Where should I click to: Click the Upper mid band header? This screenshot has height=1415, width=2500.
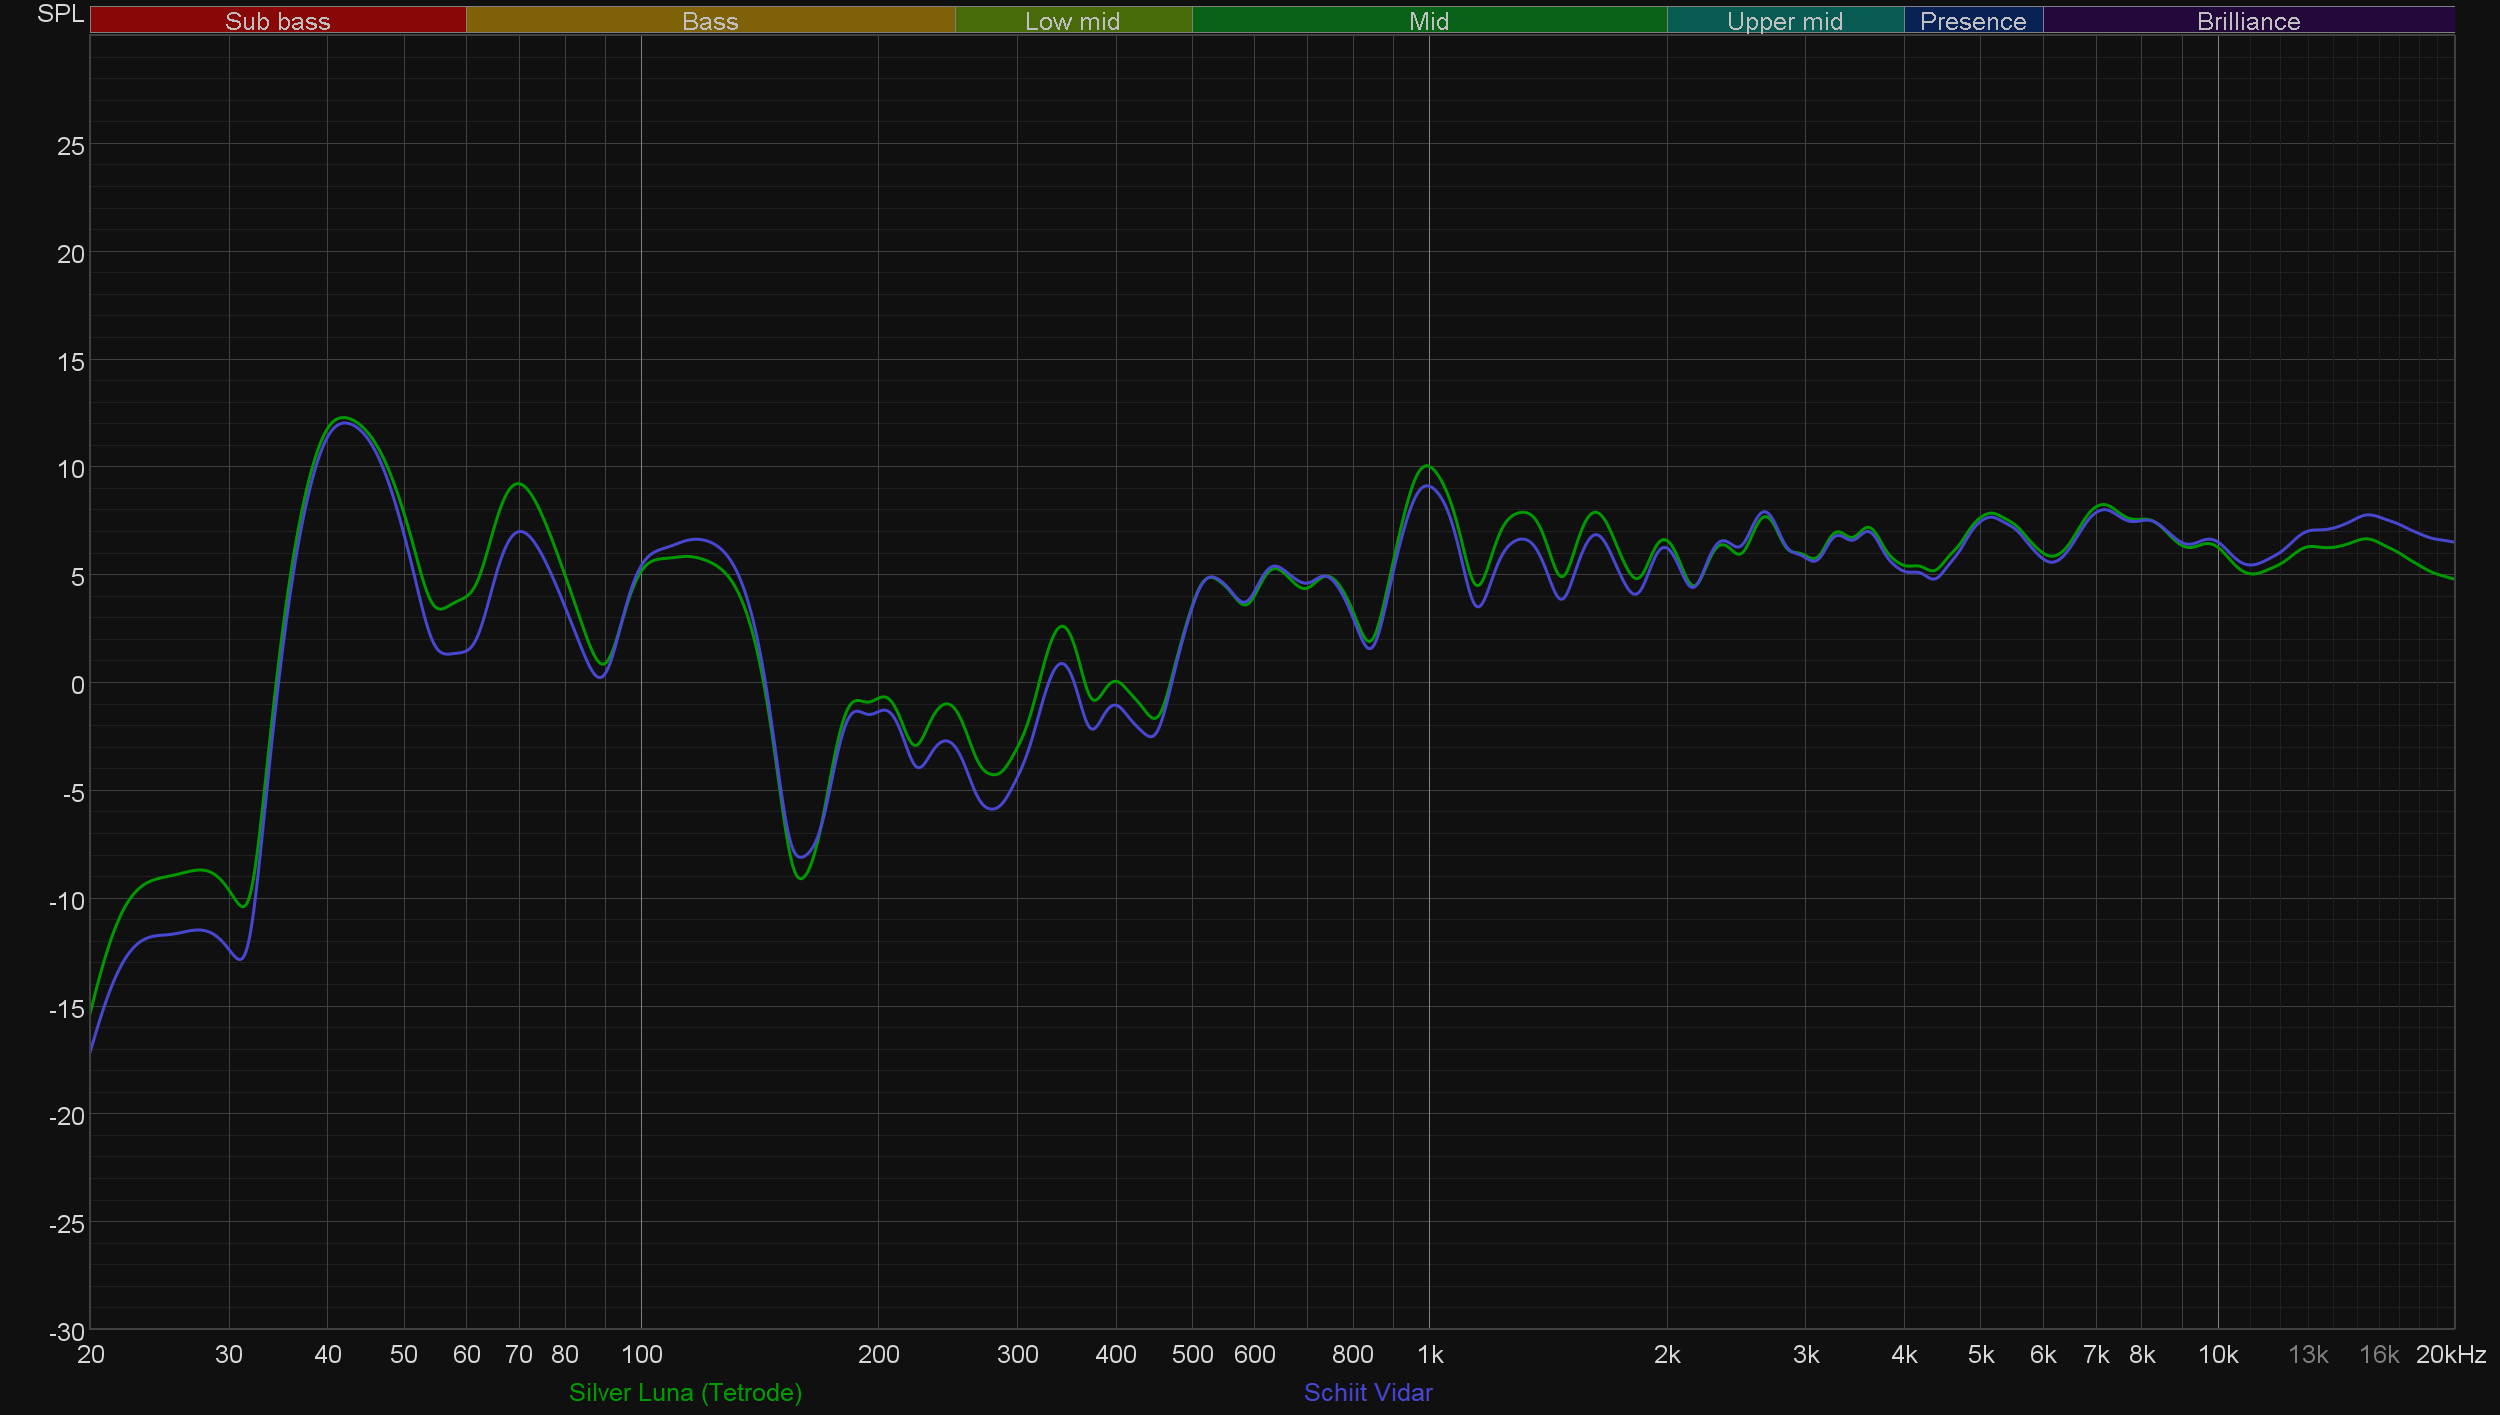pyautogui.click(x=1784, y=21)
